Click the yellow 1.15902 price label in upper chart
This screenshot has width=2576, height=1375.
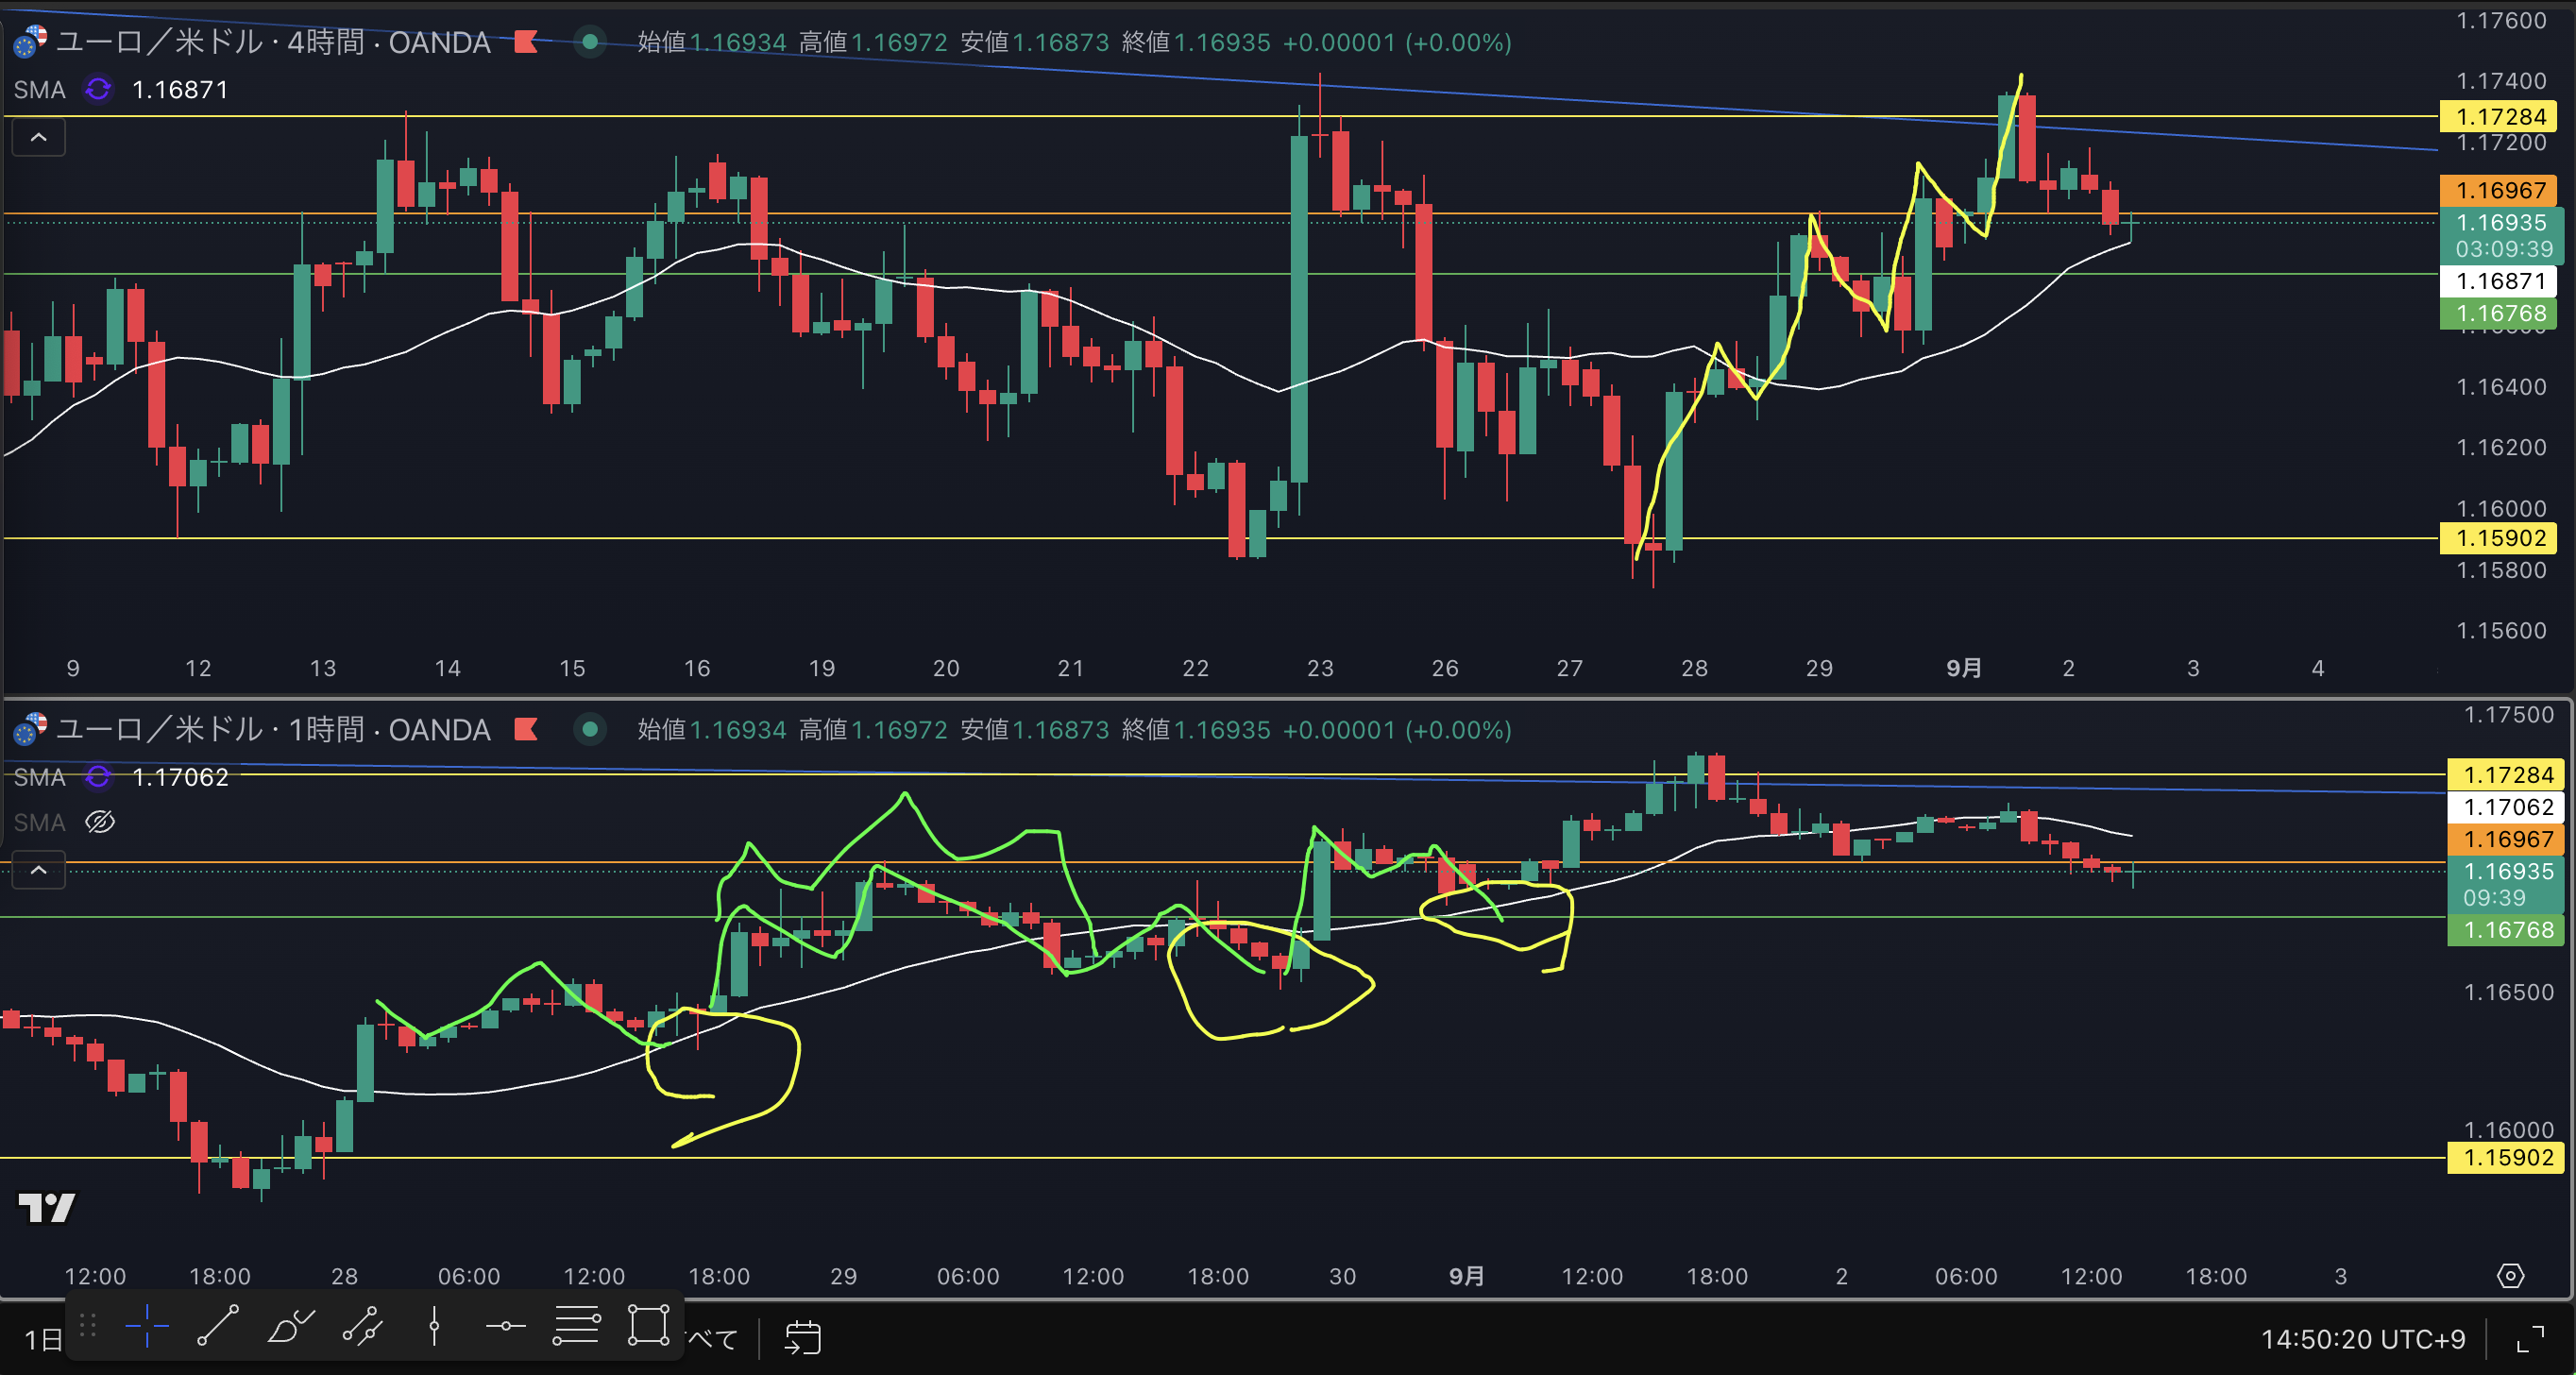(2499, 538)
